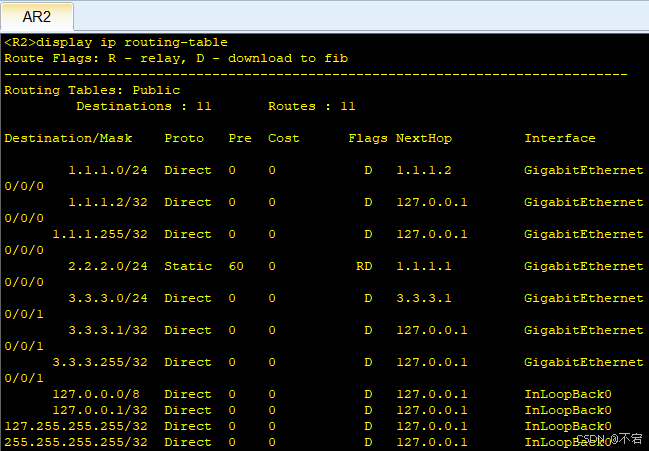Click next hop 3.3.3.1

click(424, 298)
